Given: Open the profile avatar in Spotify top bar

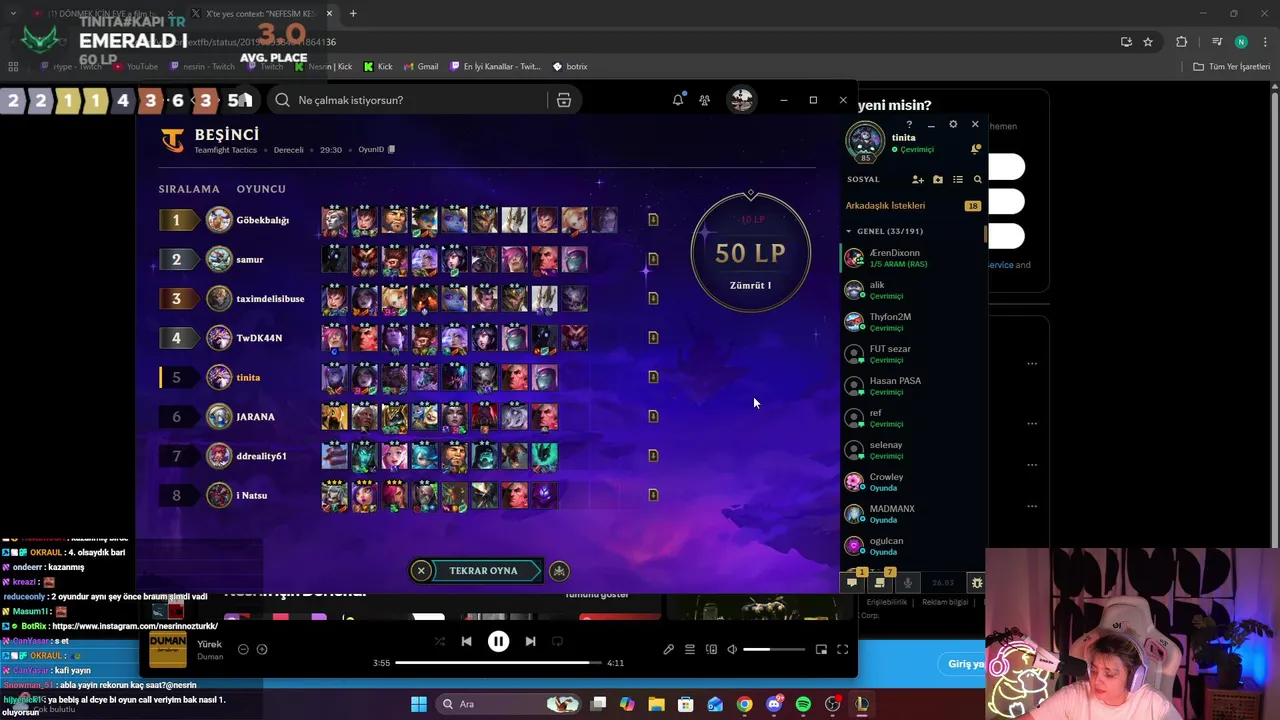Looking at the screenshot, I should click(x=741, y=100).
